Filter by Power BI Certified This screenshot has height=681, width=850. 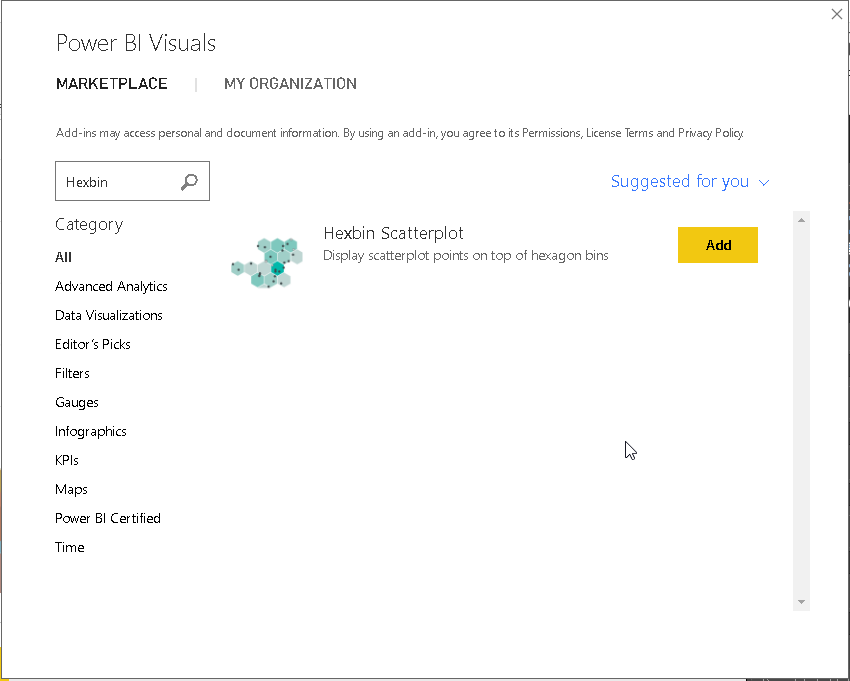click(108, 518)
